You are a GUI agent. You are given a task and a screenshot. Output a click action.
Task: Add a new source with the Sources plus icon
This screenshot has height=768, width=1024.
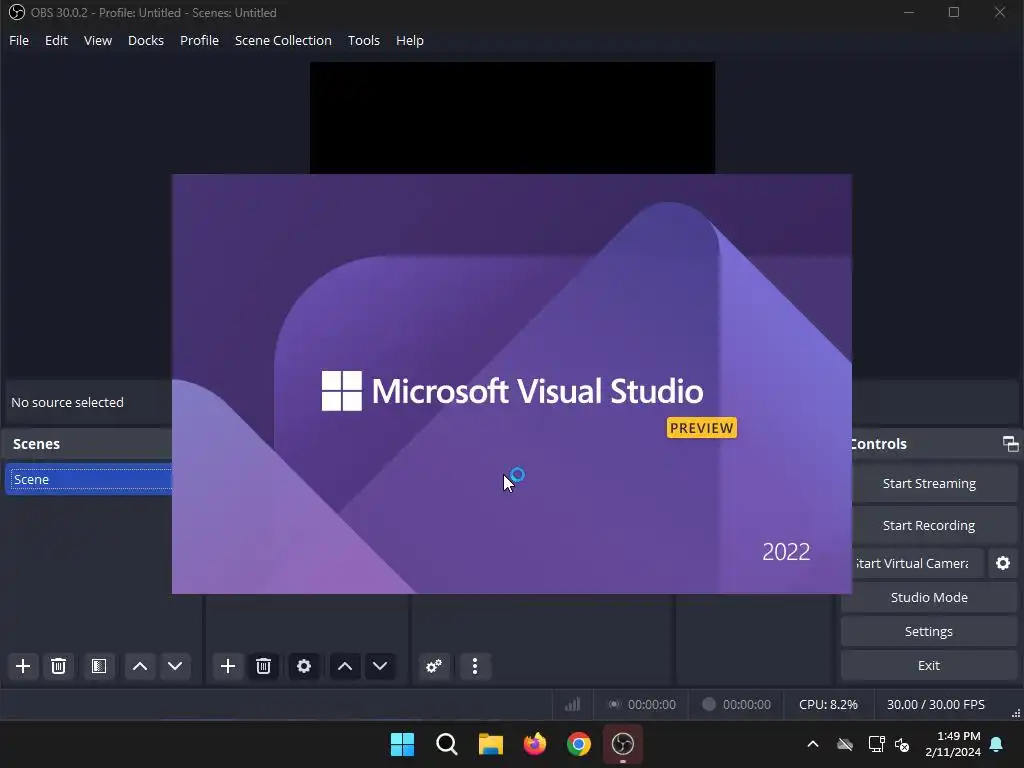[x=228, y=666]
